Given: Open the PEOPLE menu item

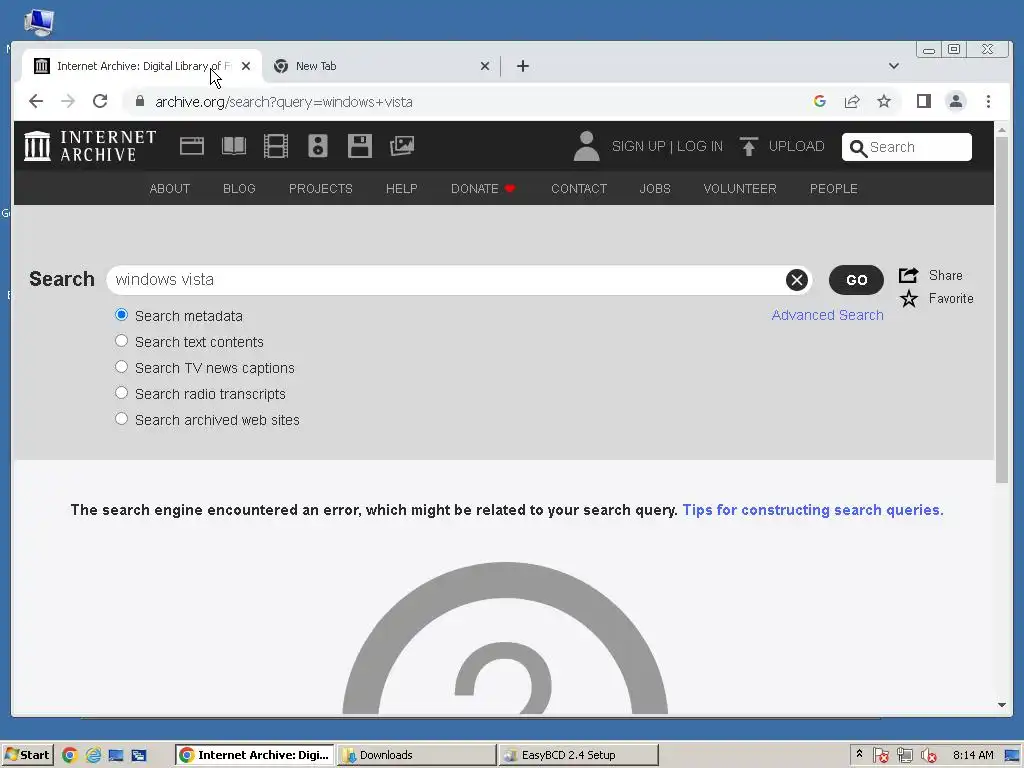Looking at the screenshot, I should click(x=833, y=189).
